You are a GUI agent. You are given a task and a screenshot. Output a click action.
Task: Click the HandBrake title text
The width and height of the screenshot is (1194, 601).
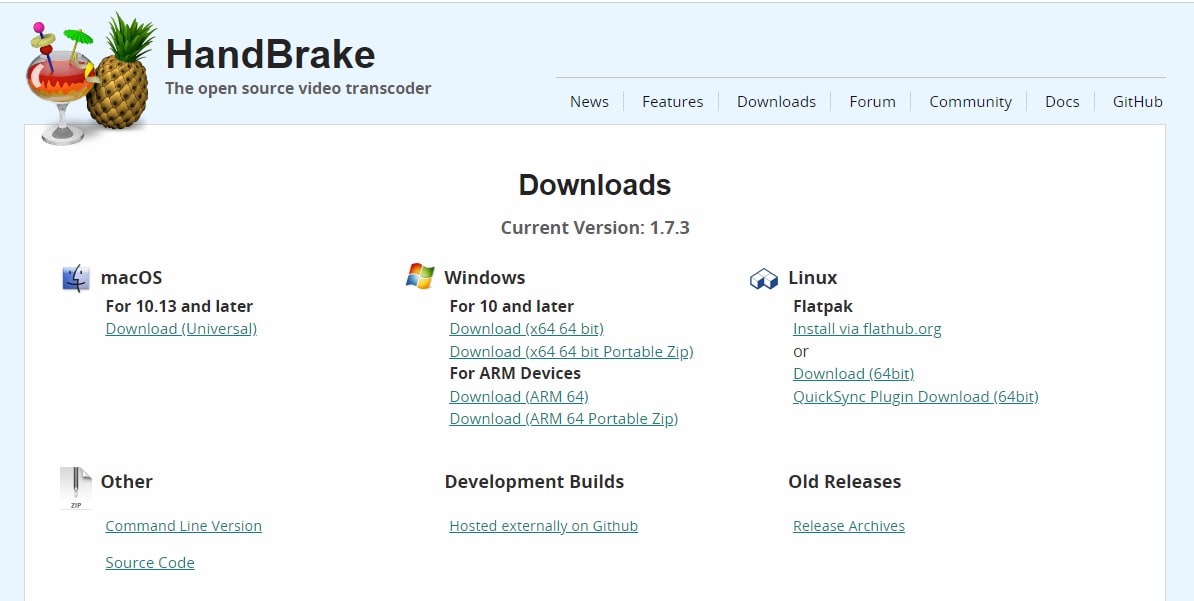click(270, 55)
